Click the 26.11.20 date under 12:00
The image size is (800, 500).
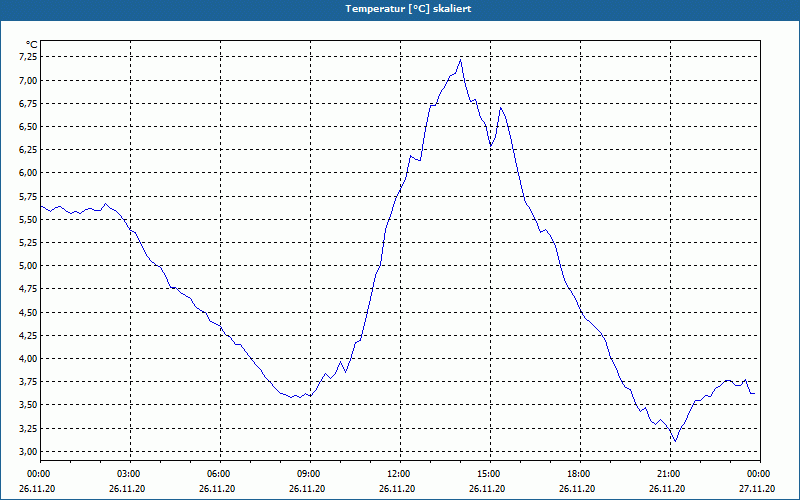397,489
